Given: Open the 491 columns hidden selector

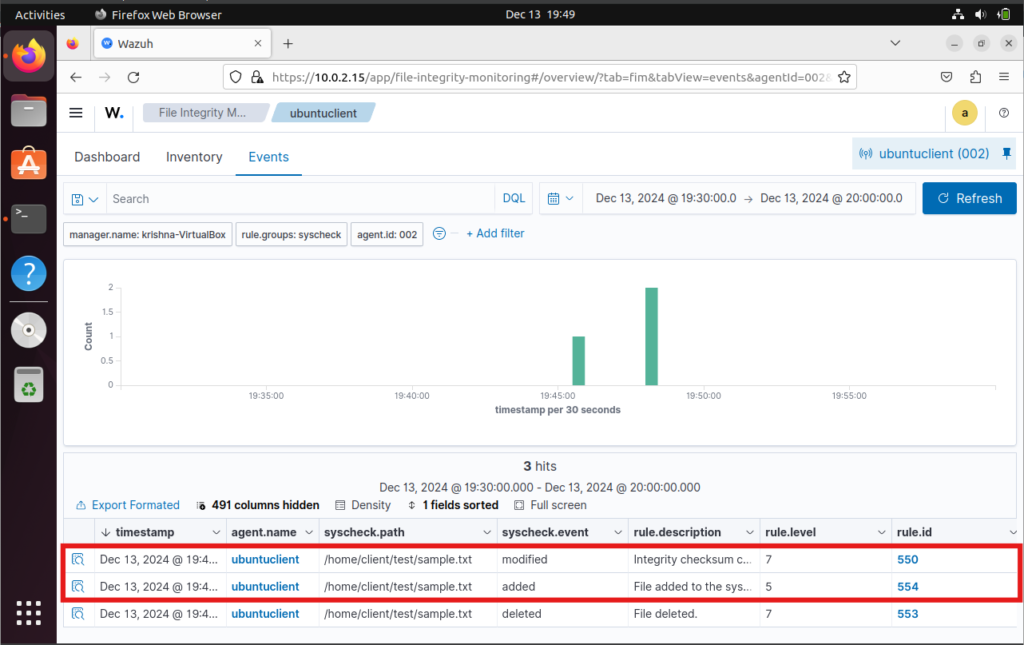Looking at the screenshot, I should coord(257,505).
